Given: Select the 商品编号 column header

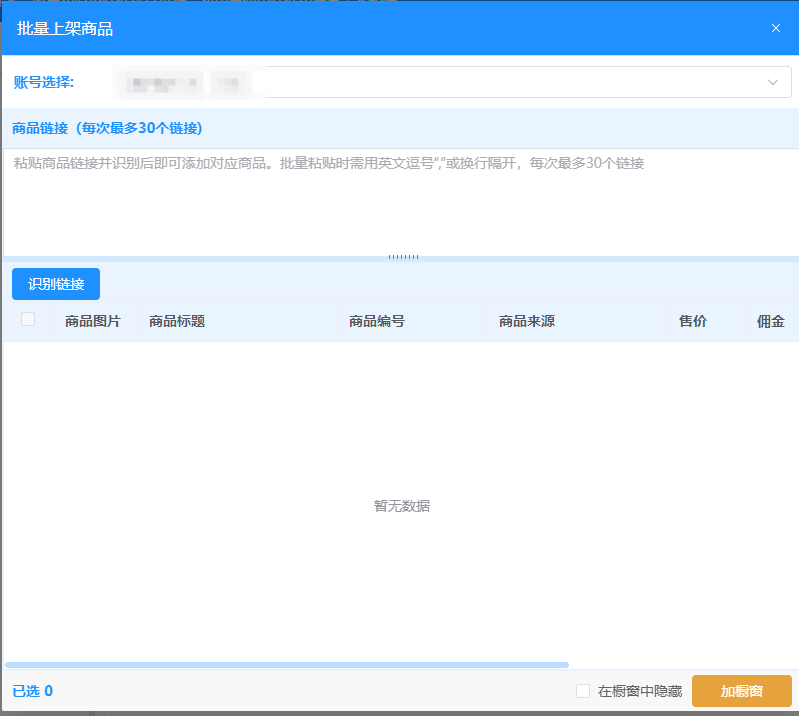Looking at the screenshot, I should click(x=377, y=321).
